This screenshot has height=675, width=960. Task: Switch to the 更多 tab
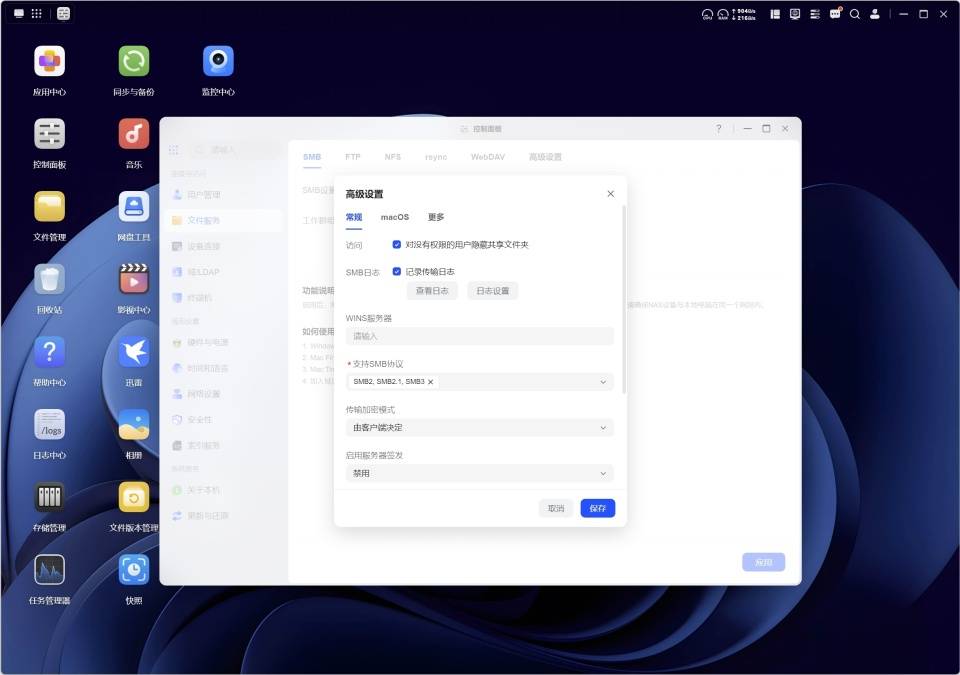[x=436, y=217]
